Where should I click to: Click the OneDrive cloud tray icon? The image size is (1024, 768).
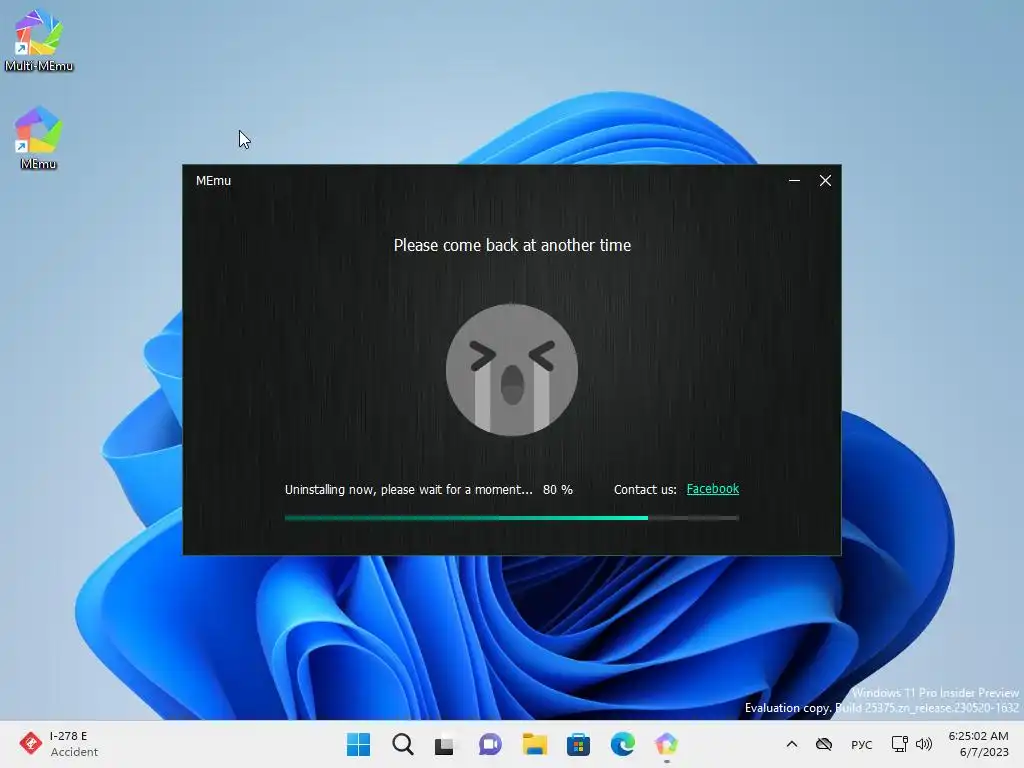[x=824, y=744]
